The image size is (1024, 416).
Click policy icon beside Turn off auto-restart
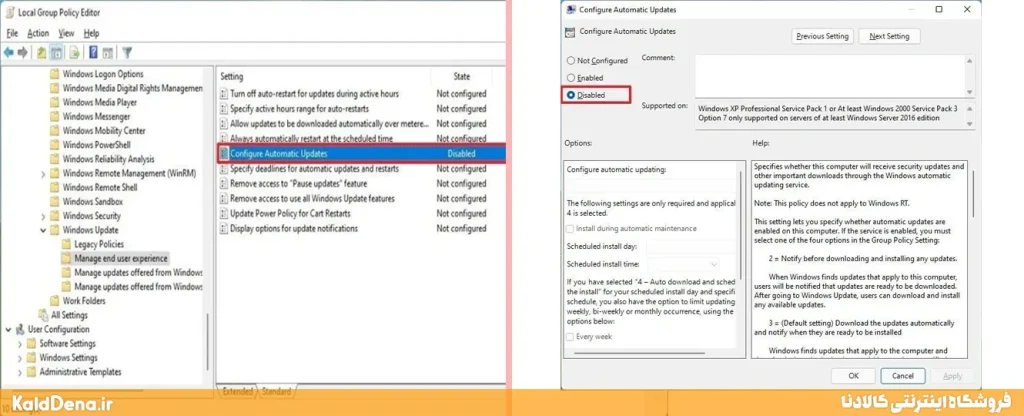(224, 93)
